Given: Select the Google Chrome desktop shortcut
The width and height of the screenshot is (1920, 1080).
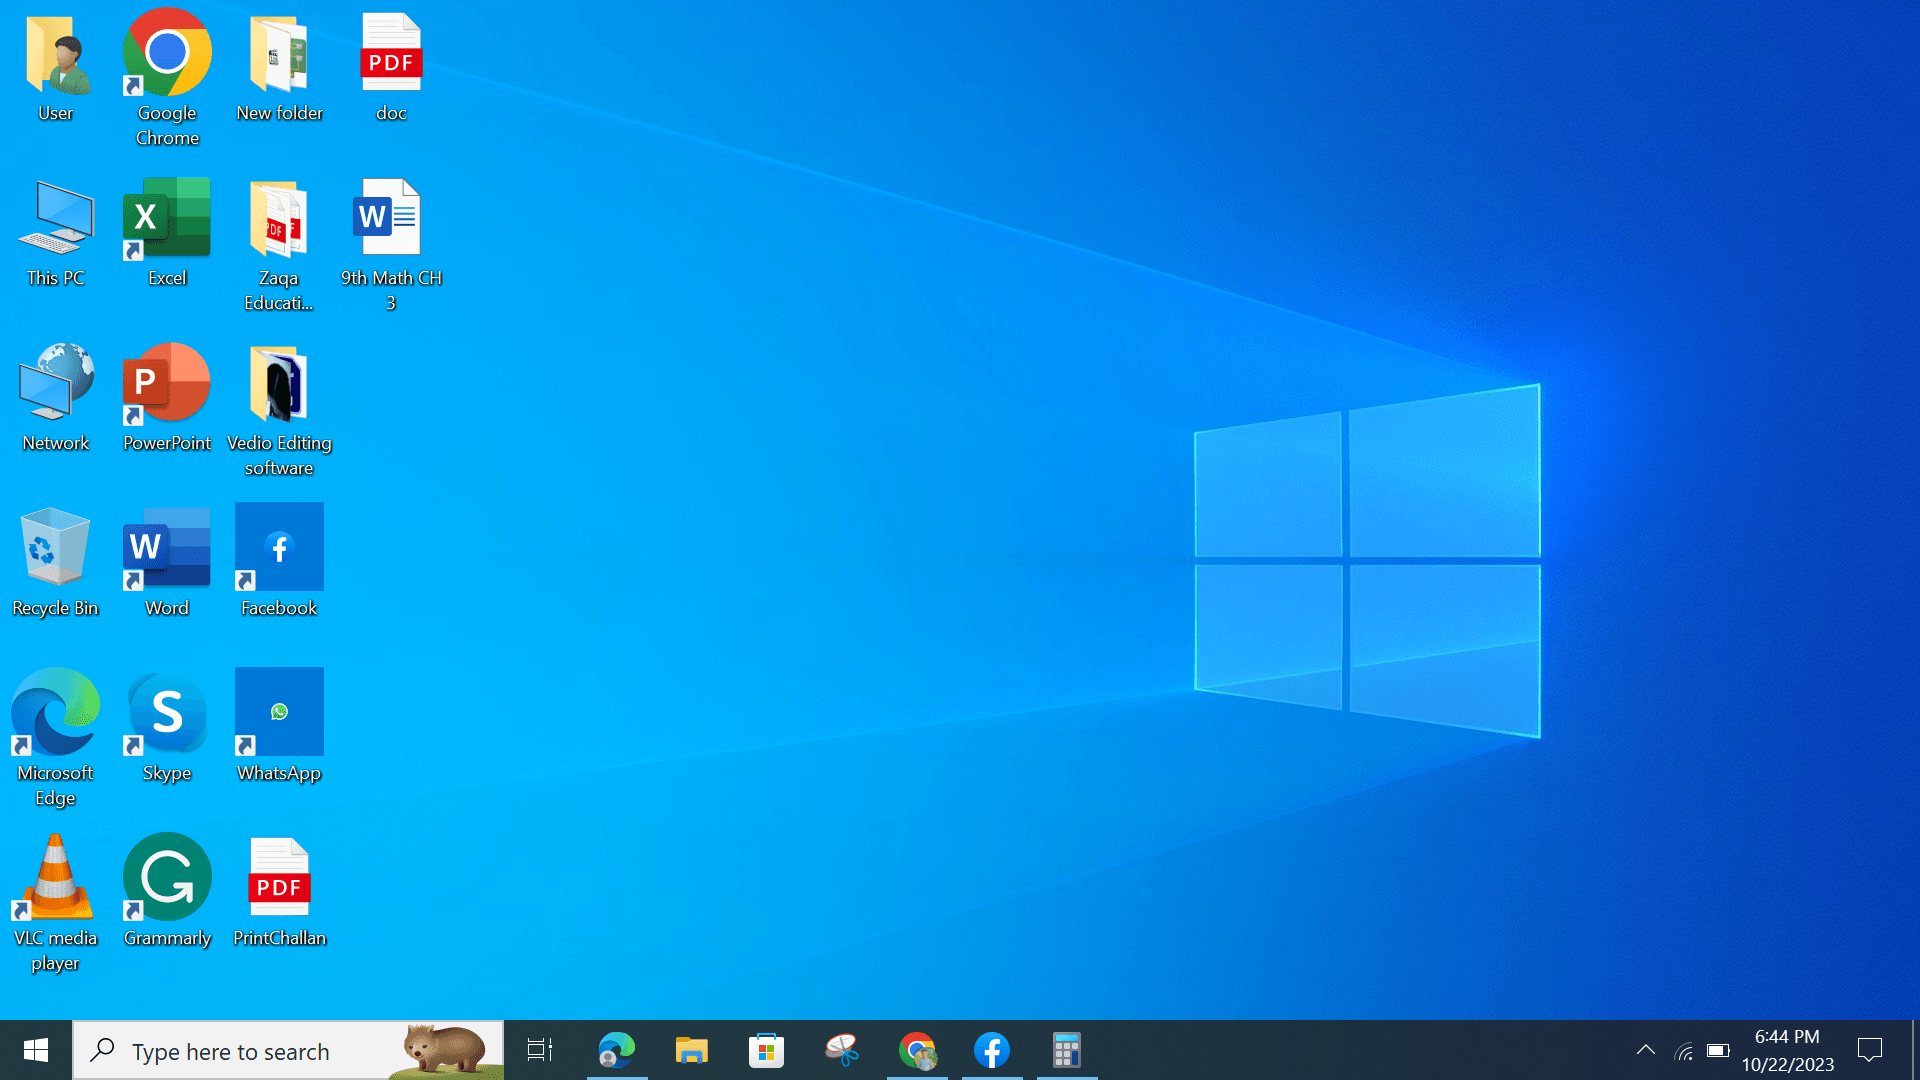Looking at the screenshot, I should click(x=167, y=78).
